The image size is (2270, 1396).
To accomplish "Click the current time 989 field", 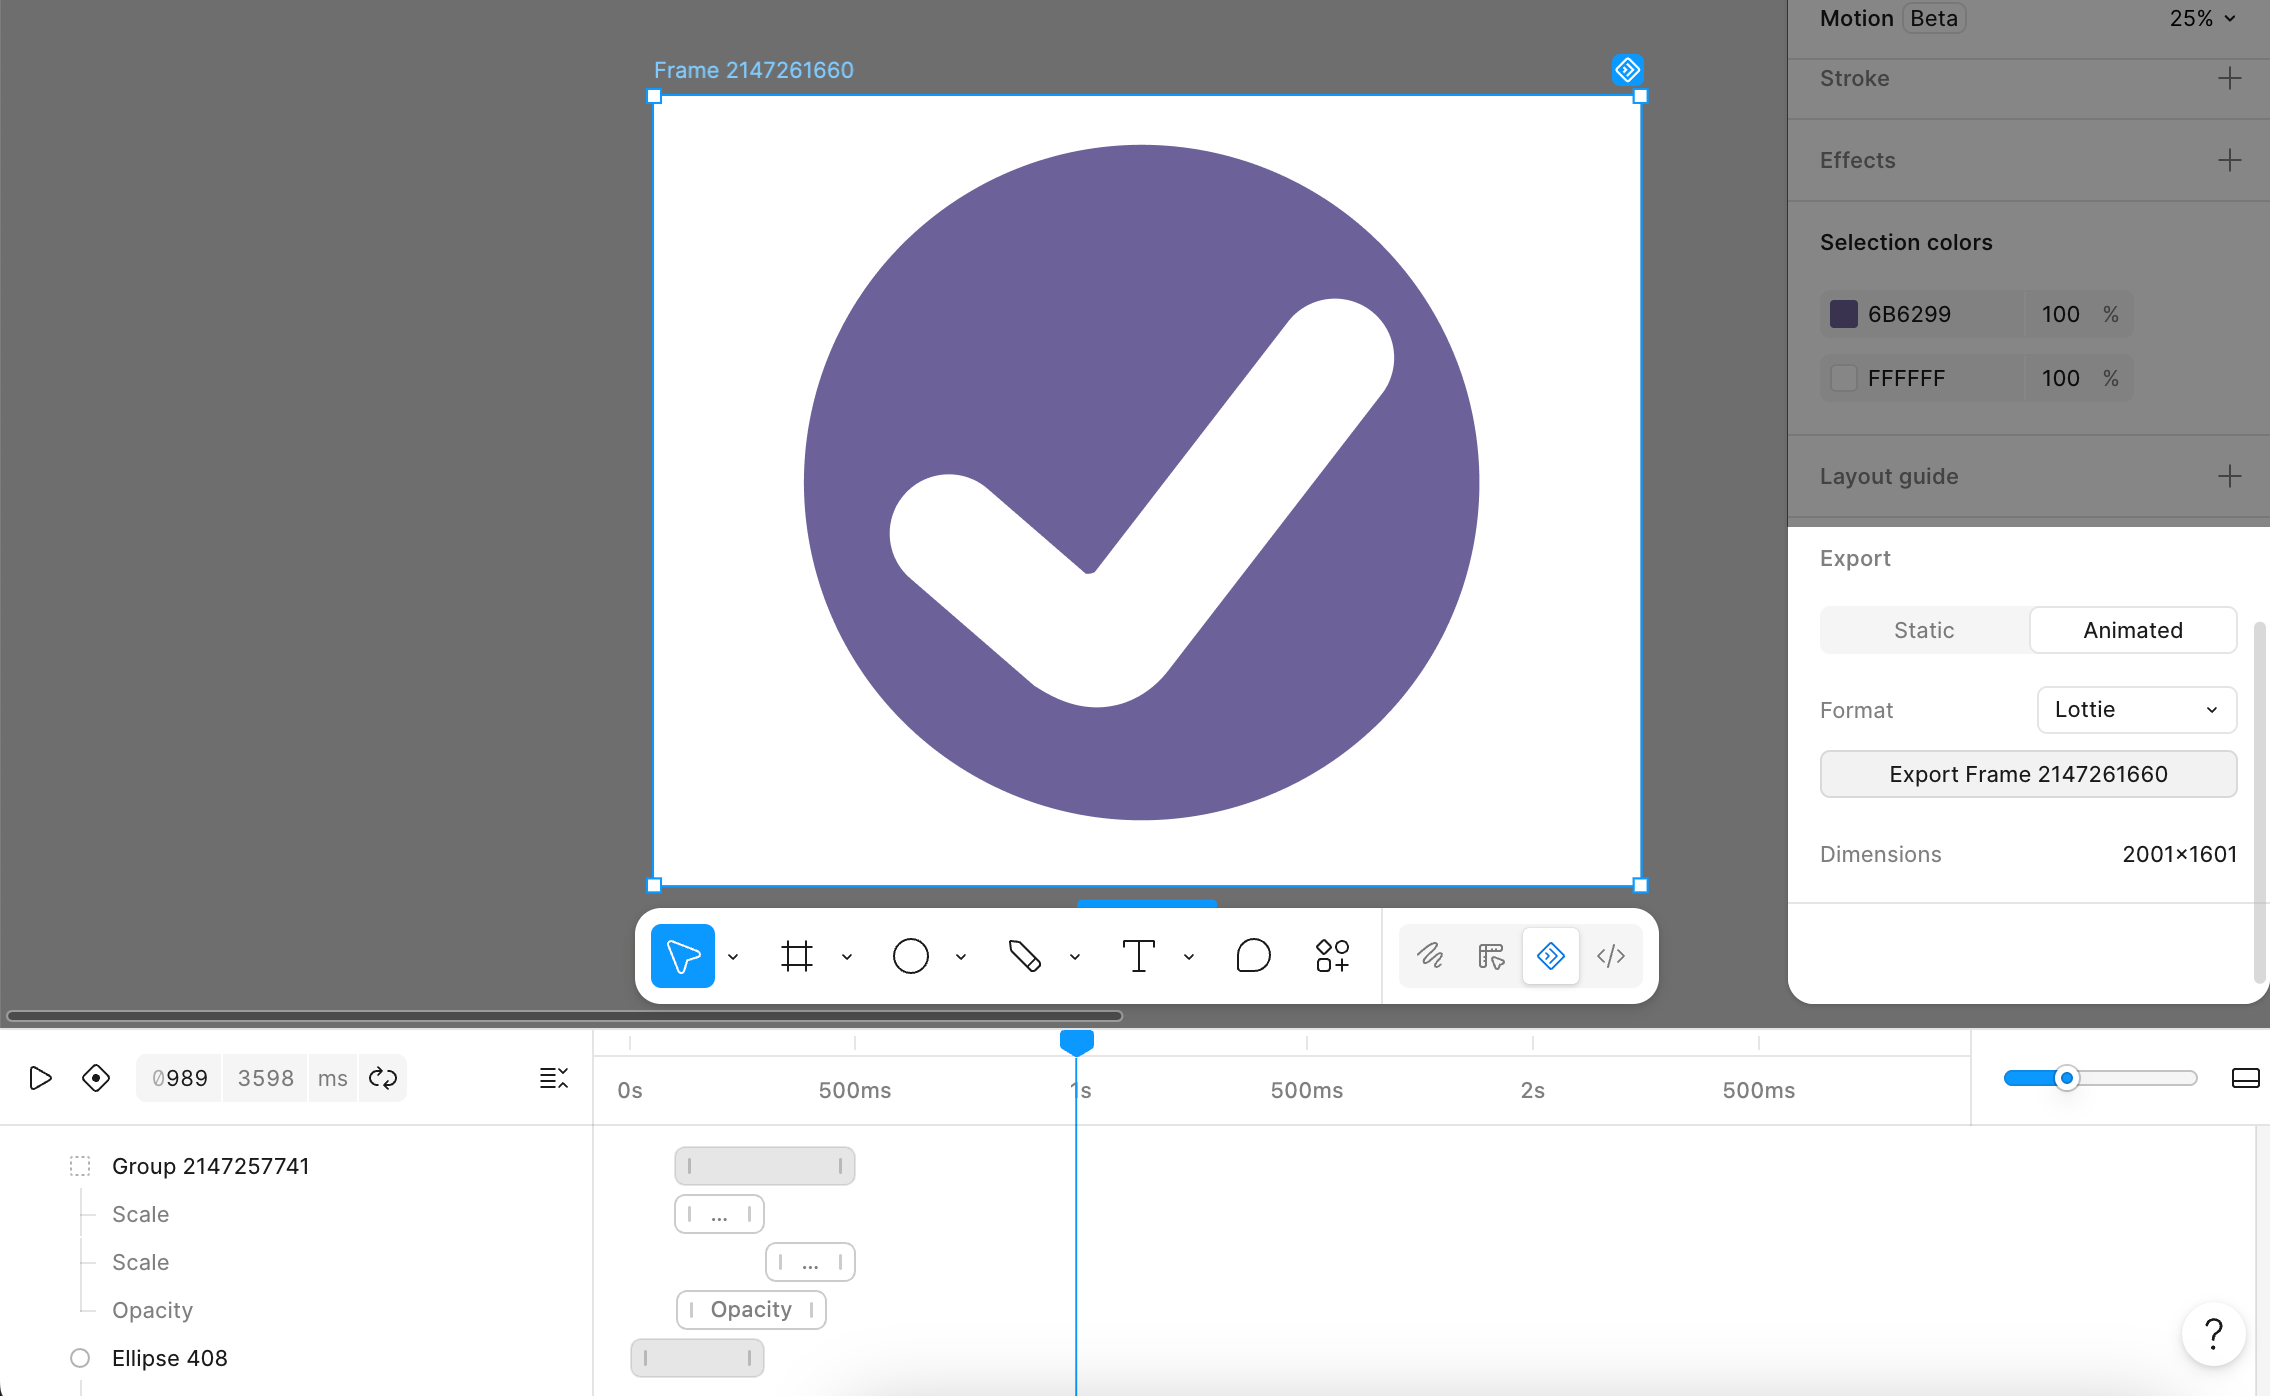I will 180,1078.
